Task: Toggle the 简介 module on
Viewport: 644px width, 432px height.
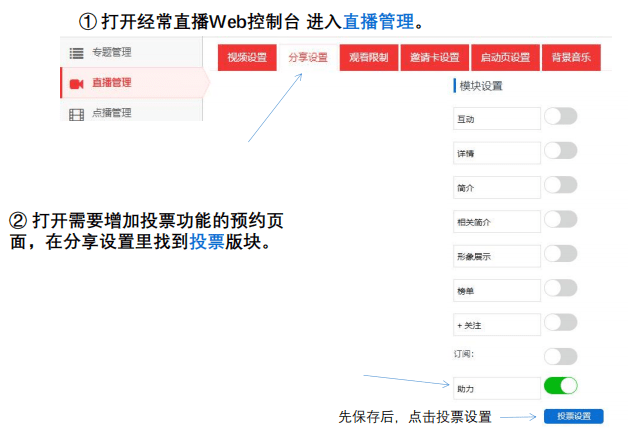Action: coord(560,185)
